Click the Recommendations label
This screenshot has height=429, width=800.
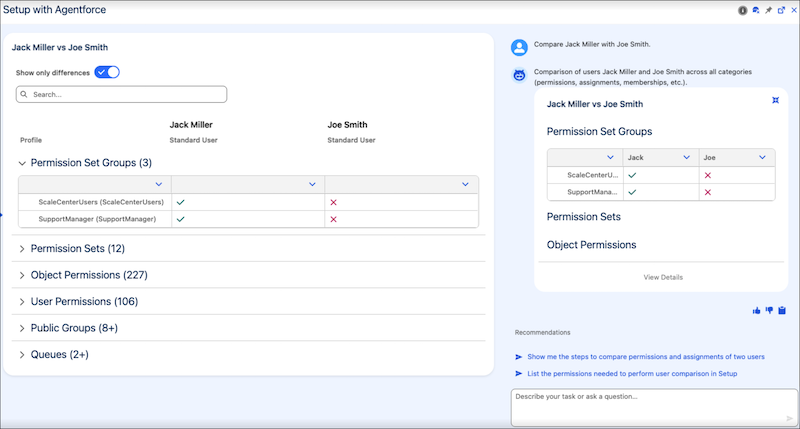pyautogui.click(x=542, y=333)
